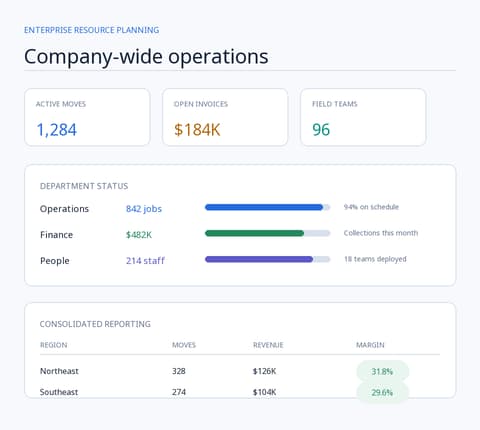
Task: Select the Operations department row label
Action: (64, 209)
